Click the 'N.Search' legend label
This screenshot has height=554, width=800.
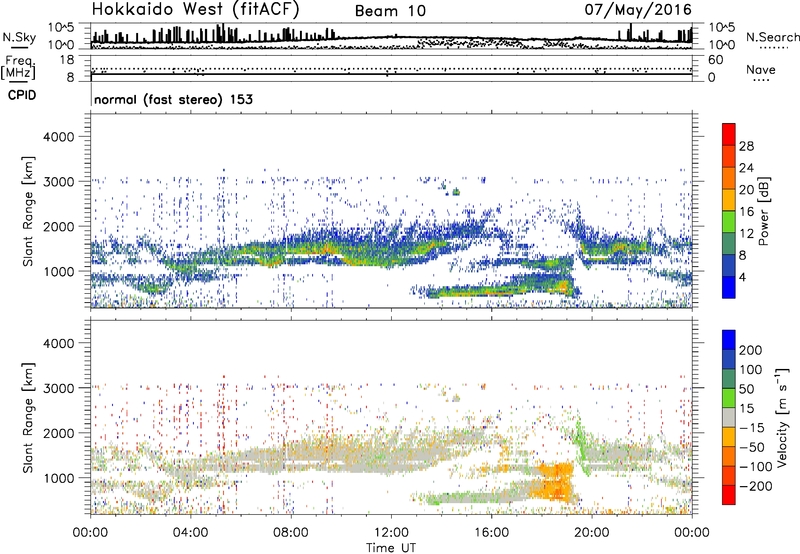click(772, 37)
